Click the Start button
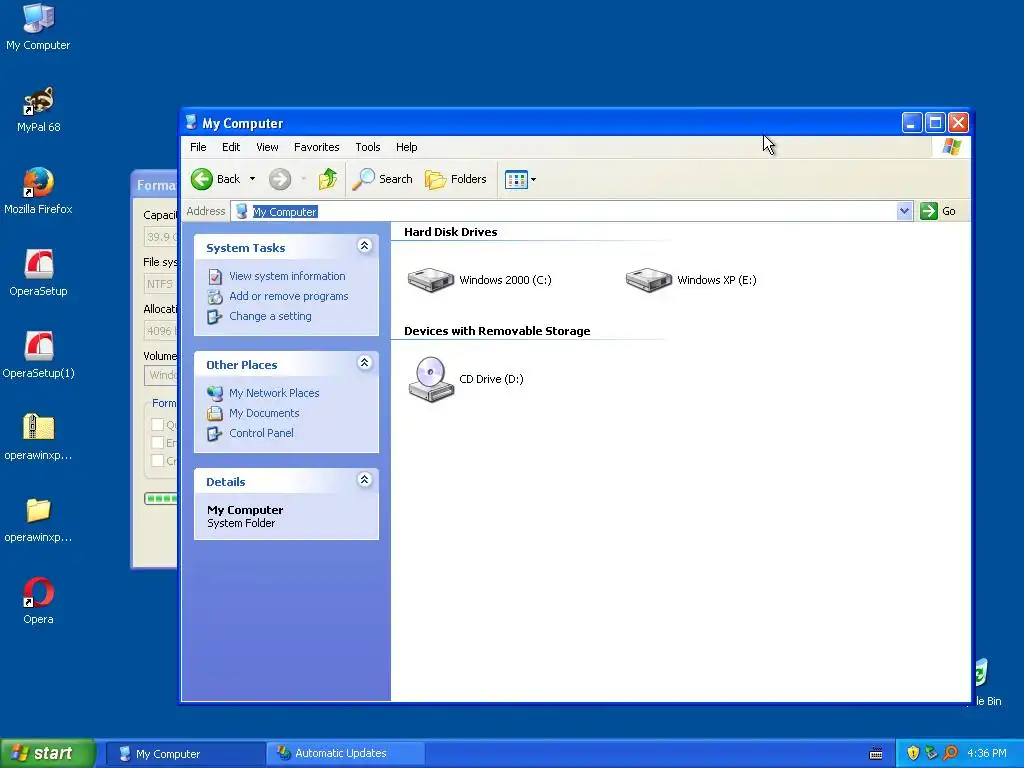This screenshot has height=768, width=1024. (x=47, y=754)
